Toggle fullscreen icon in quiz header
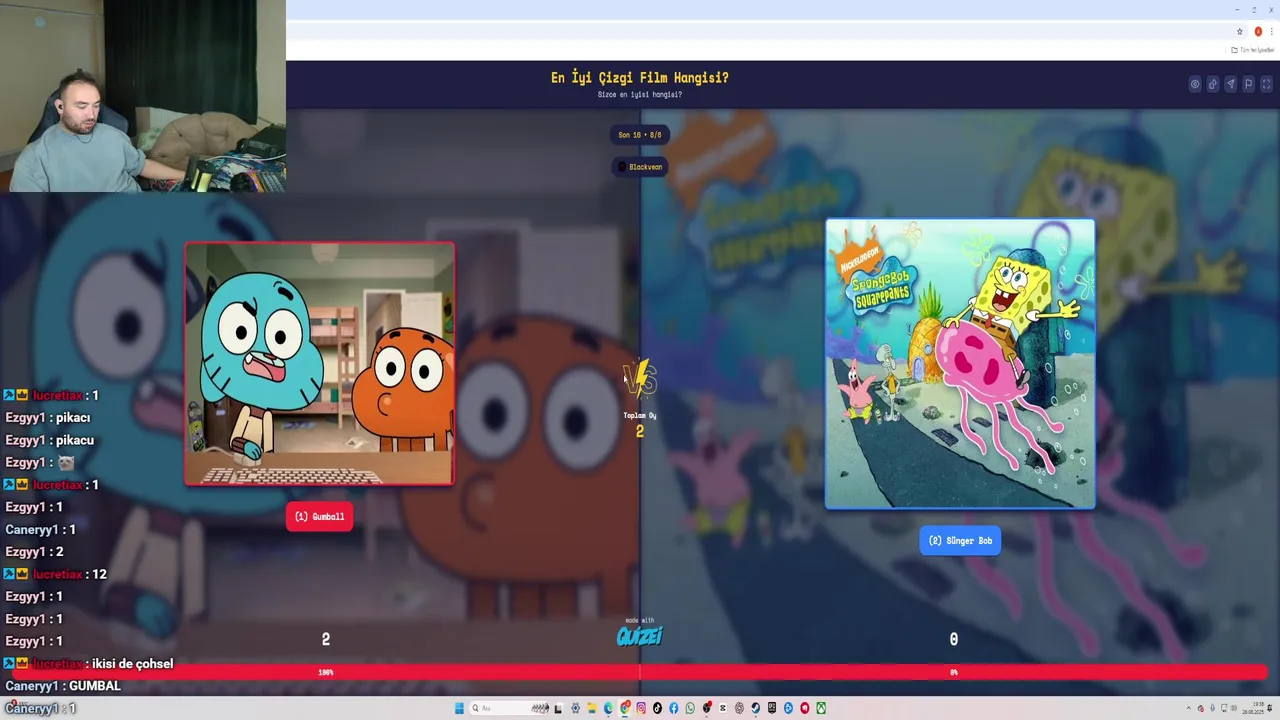This screenshot has height=720, width=1280. pos(1266,84)
